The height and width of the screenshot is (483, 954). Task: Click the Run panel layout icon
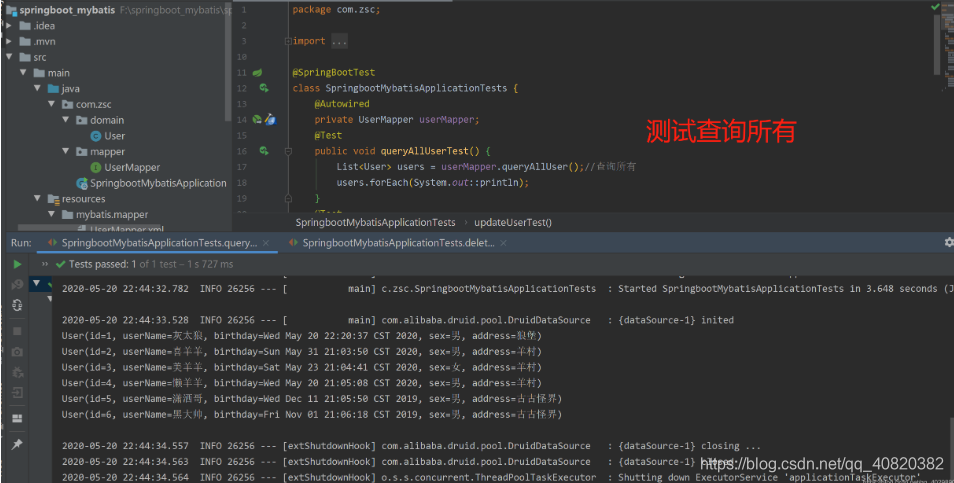coord(17,419)
